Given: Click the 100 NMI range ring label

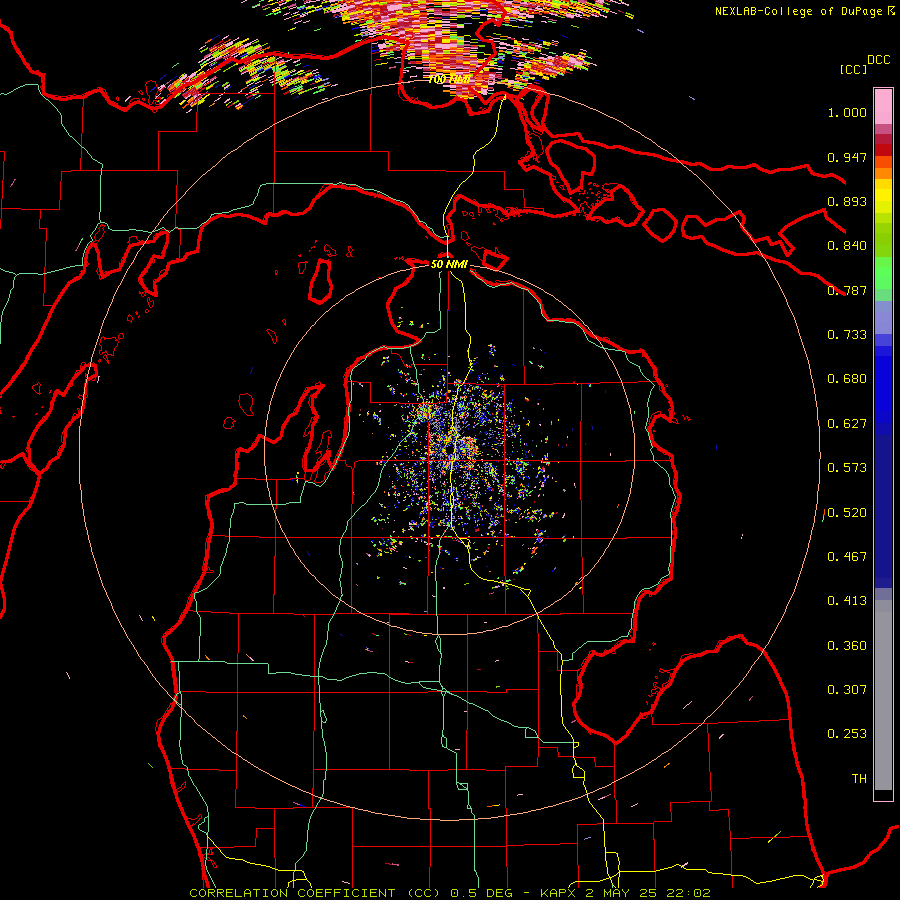Looking at the screenshot, I should point(449,79).
